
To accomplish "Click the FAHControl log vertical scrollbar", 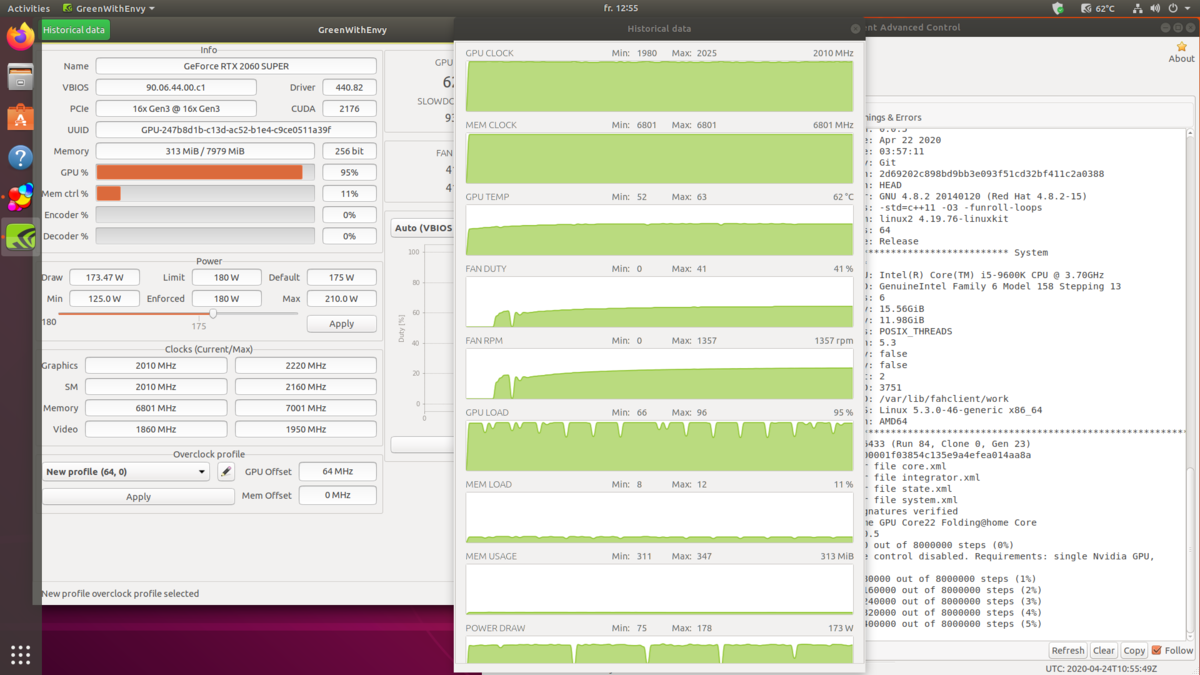I will click(x=1190, y=385).
